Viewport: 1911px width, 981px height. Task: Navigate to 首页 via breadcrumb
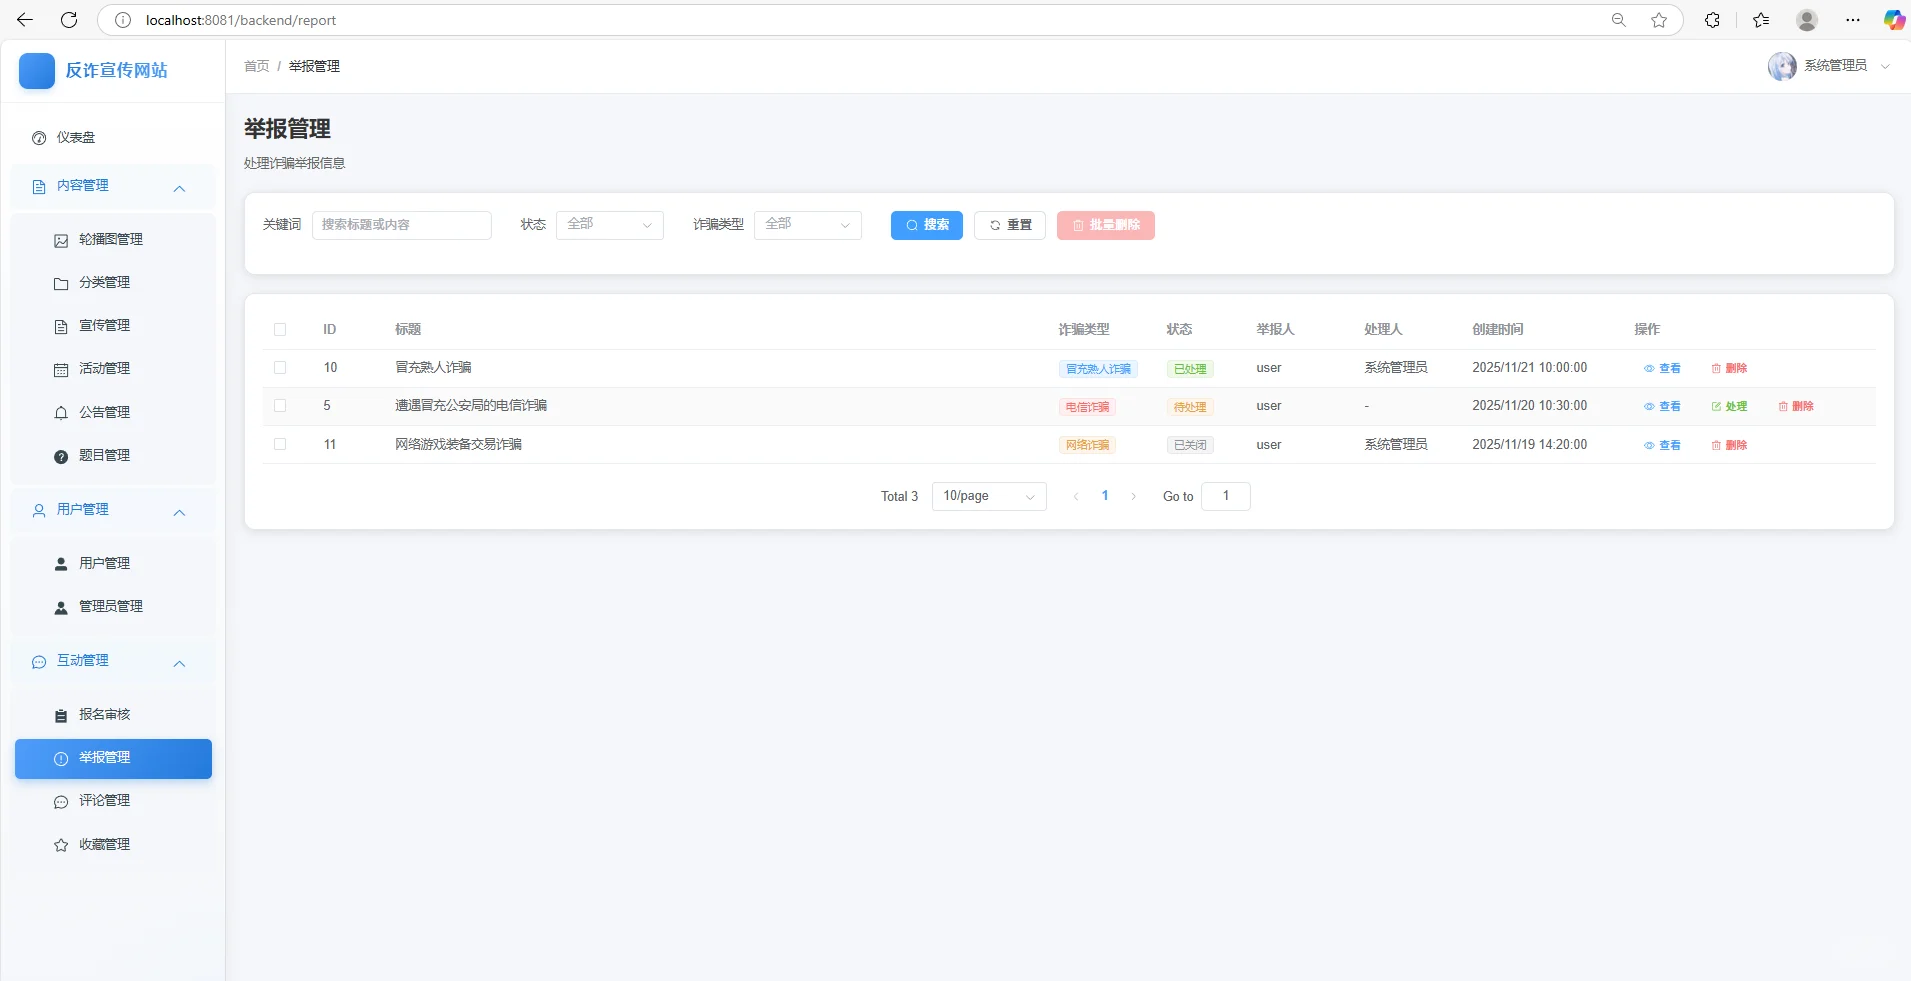pyautogui.click(x=255, y=66)
